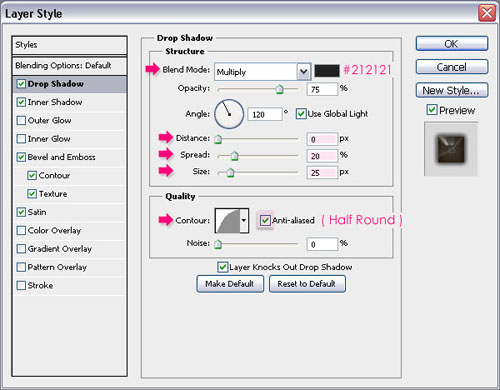Screen dimensions: 500x390
Task: Select the Styles entry in the list
Action: pos(69,45)
